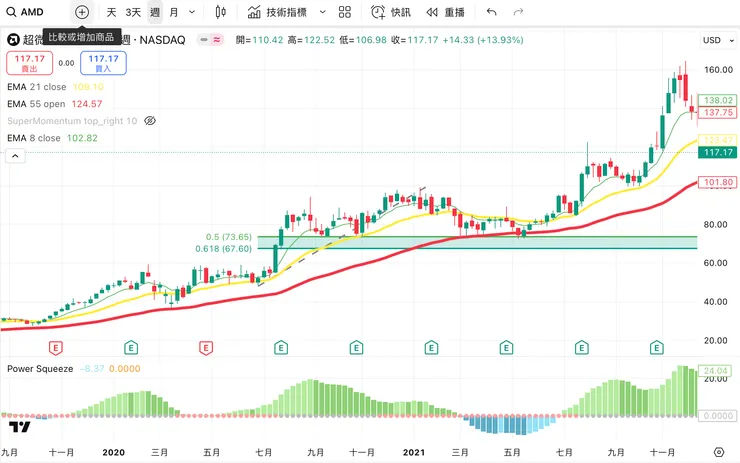Open the USD currency dropdown
Screen dimensions: 740x463
(718, 41)
